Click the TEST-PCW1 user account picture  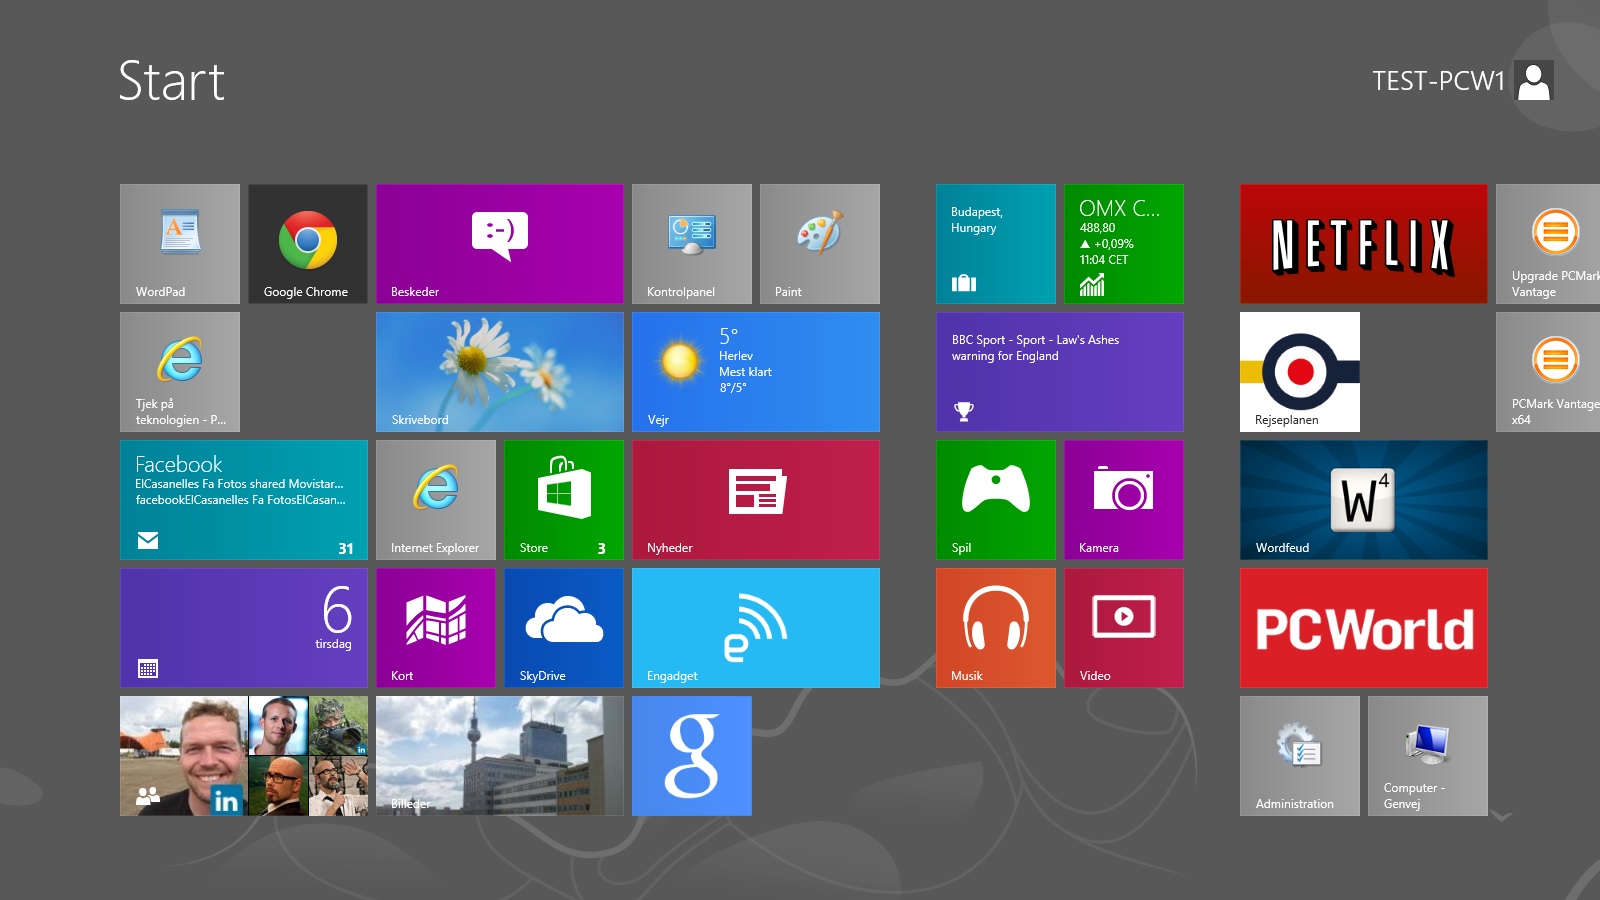(x=1533, y=81)
